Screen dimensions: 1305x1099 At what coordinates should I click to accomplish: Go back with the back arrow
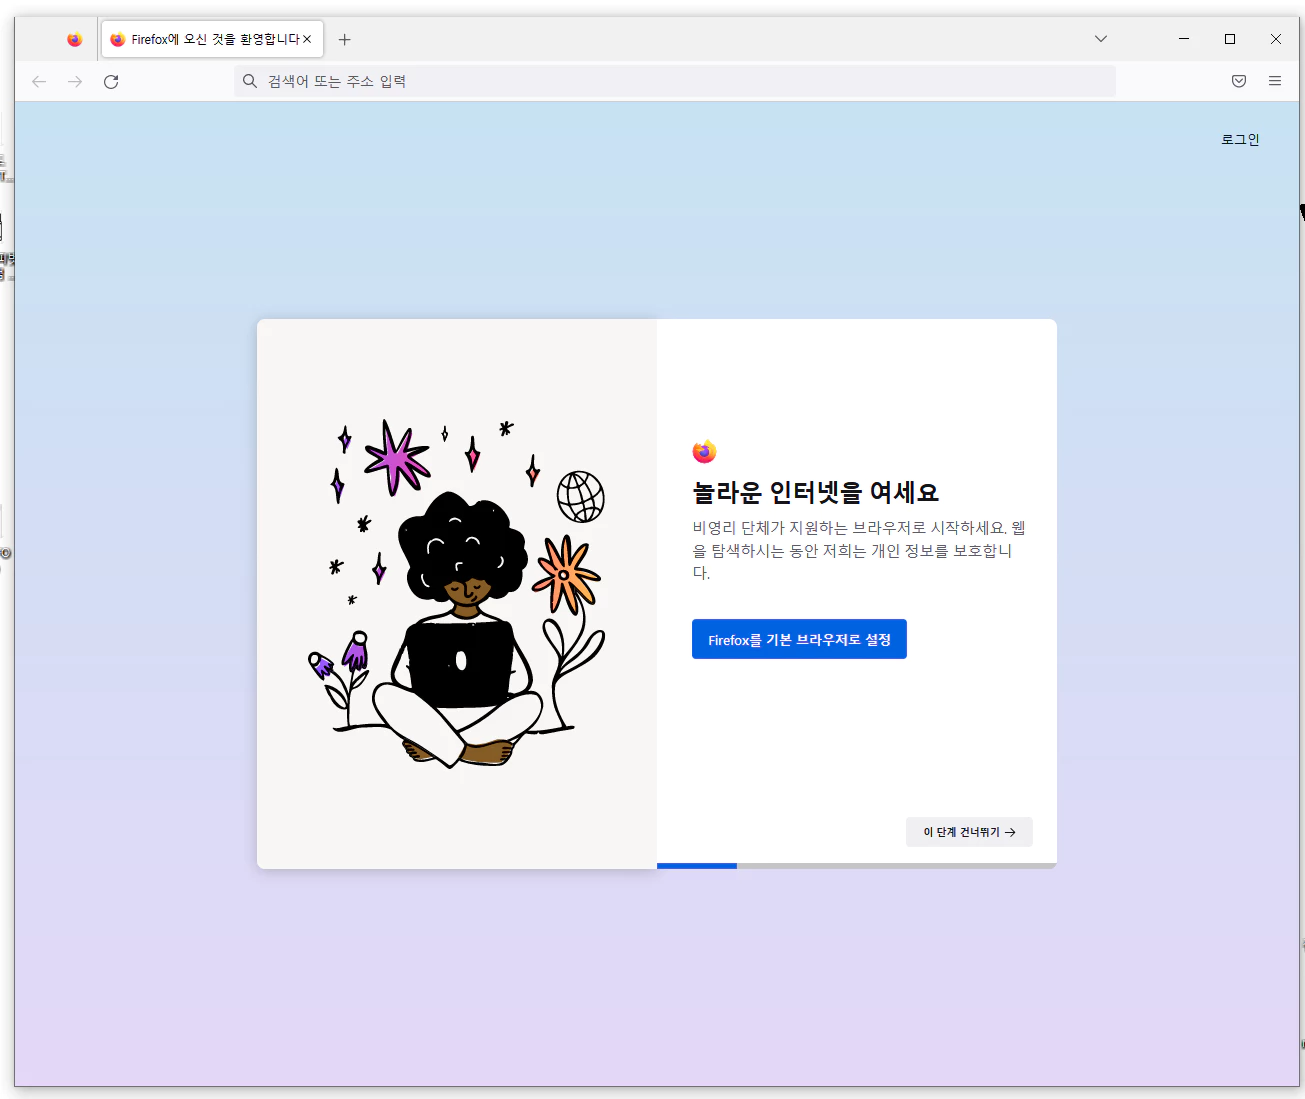click(x=39, y=82)
